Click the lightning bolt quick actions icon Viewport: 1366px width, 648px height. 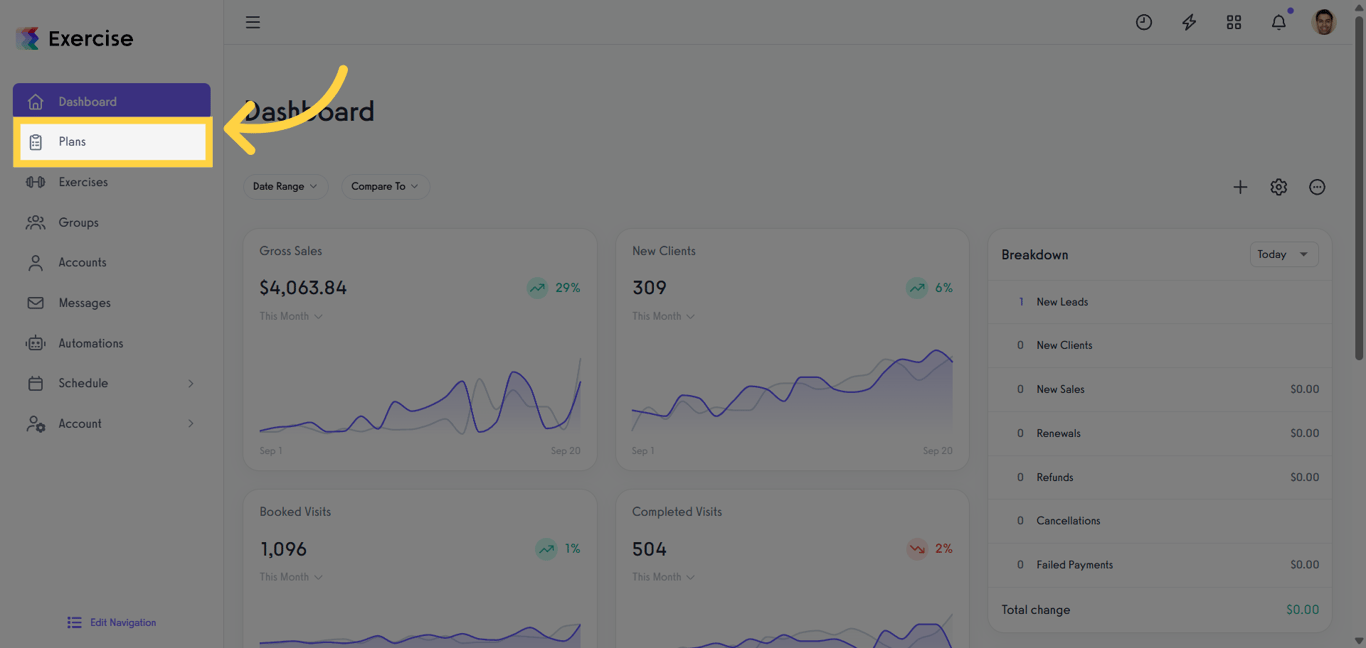pyautogui.click(x=1189, y=22)
